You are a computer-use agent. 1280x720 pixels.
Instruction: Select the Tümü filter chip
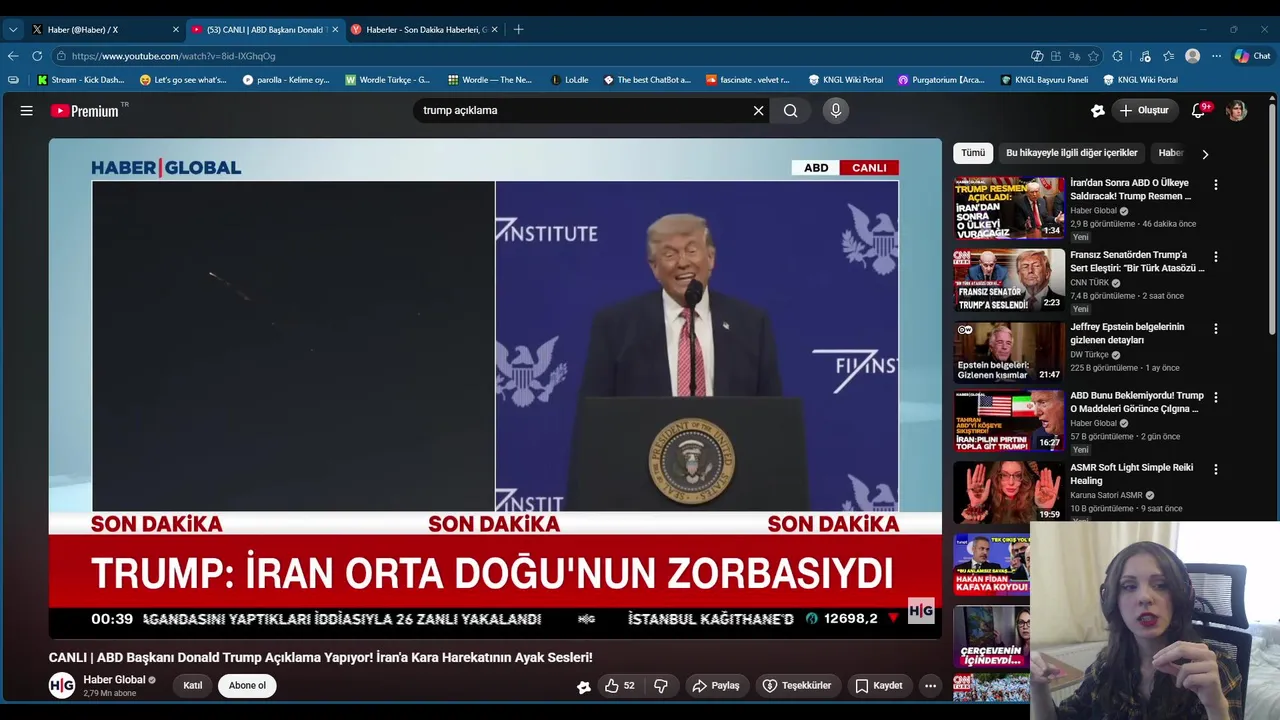click(x=973, y=153)
